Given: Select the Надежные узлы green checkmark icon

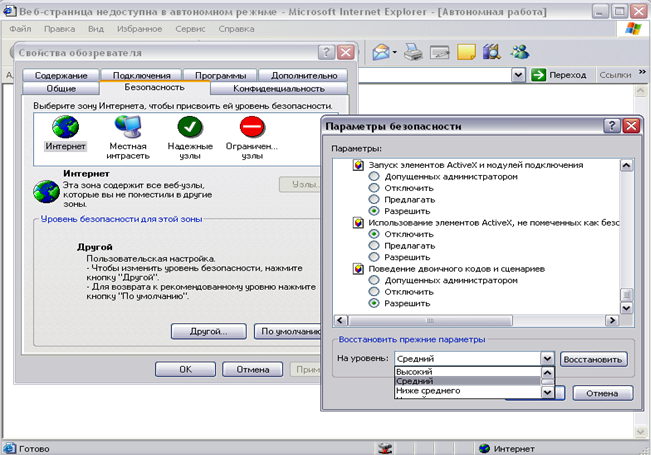Looking at the screenshot, I should pos(189,127).
